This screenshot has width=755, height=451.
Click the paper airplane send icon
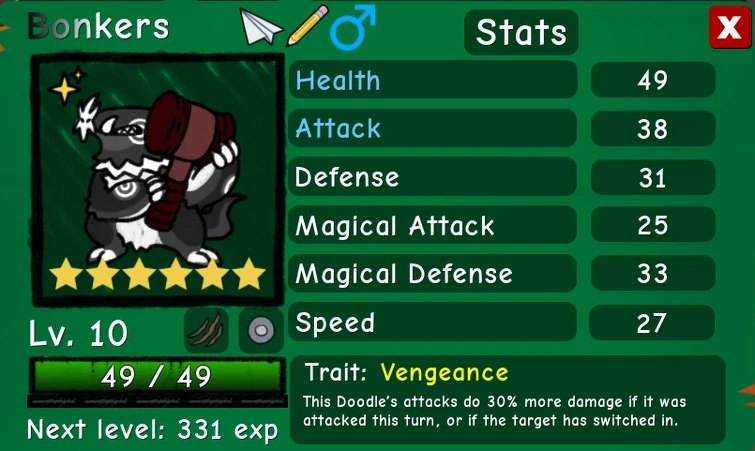click(260, 28)
